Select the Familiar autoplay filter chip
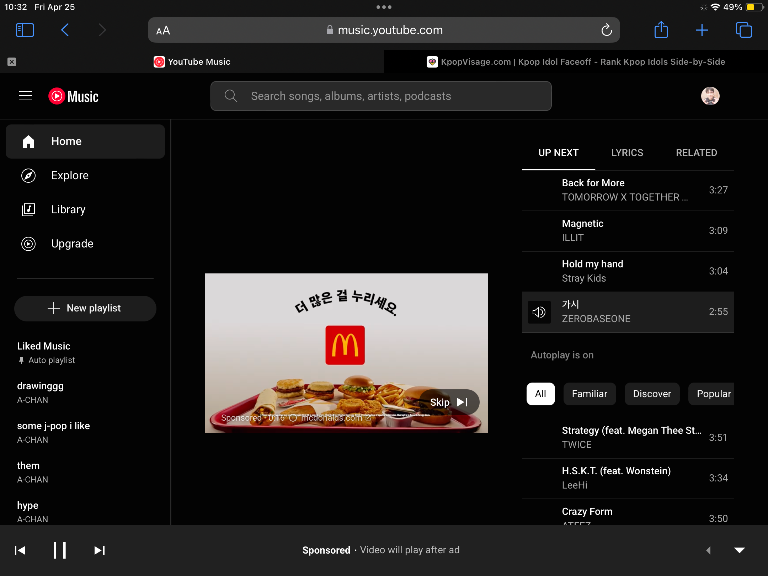 coord(589,394)
